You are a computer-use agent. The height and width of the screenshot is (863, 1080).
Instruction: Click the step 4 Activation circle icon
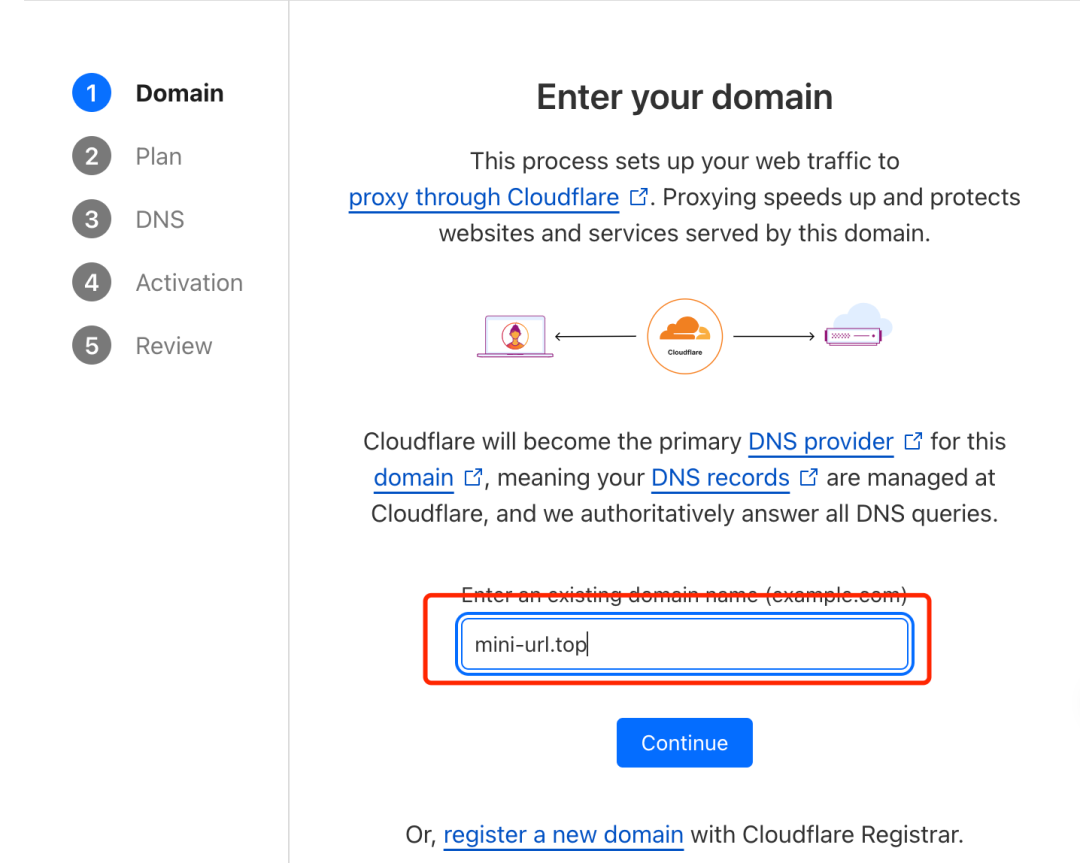[x=92, y=282]
